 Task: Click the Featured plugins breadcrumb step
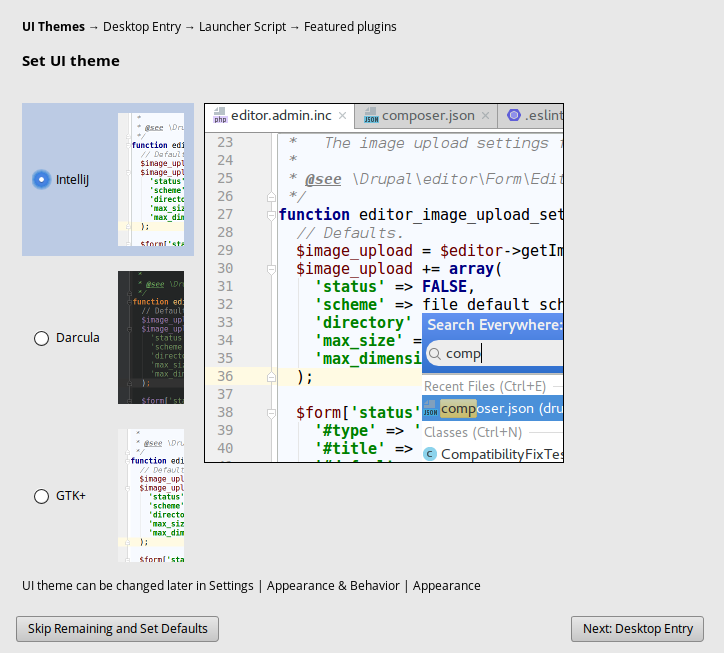[350, 27]
